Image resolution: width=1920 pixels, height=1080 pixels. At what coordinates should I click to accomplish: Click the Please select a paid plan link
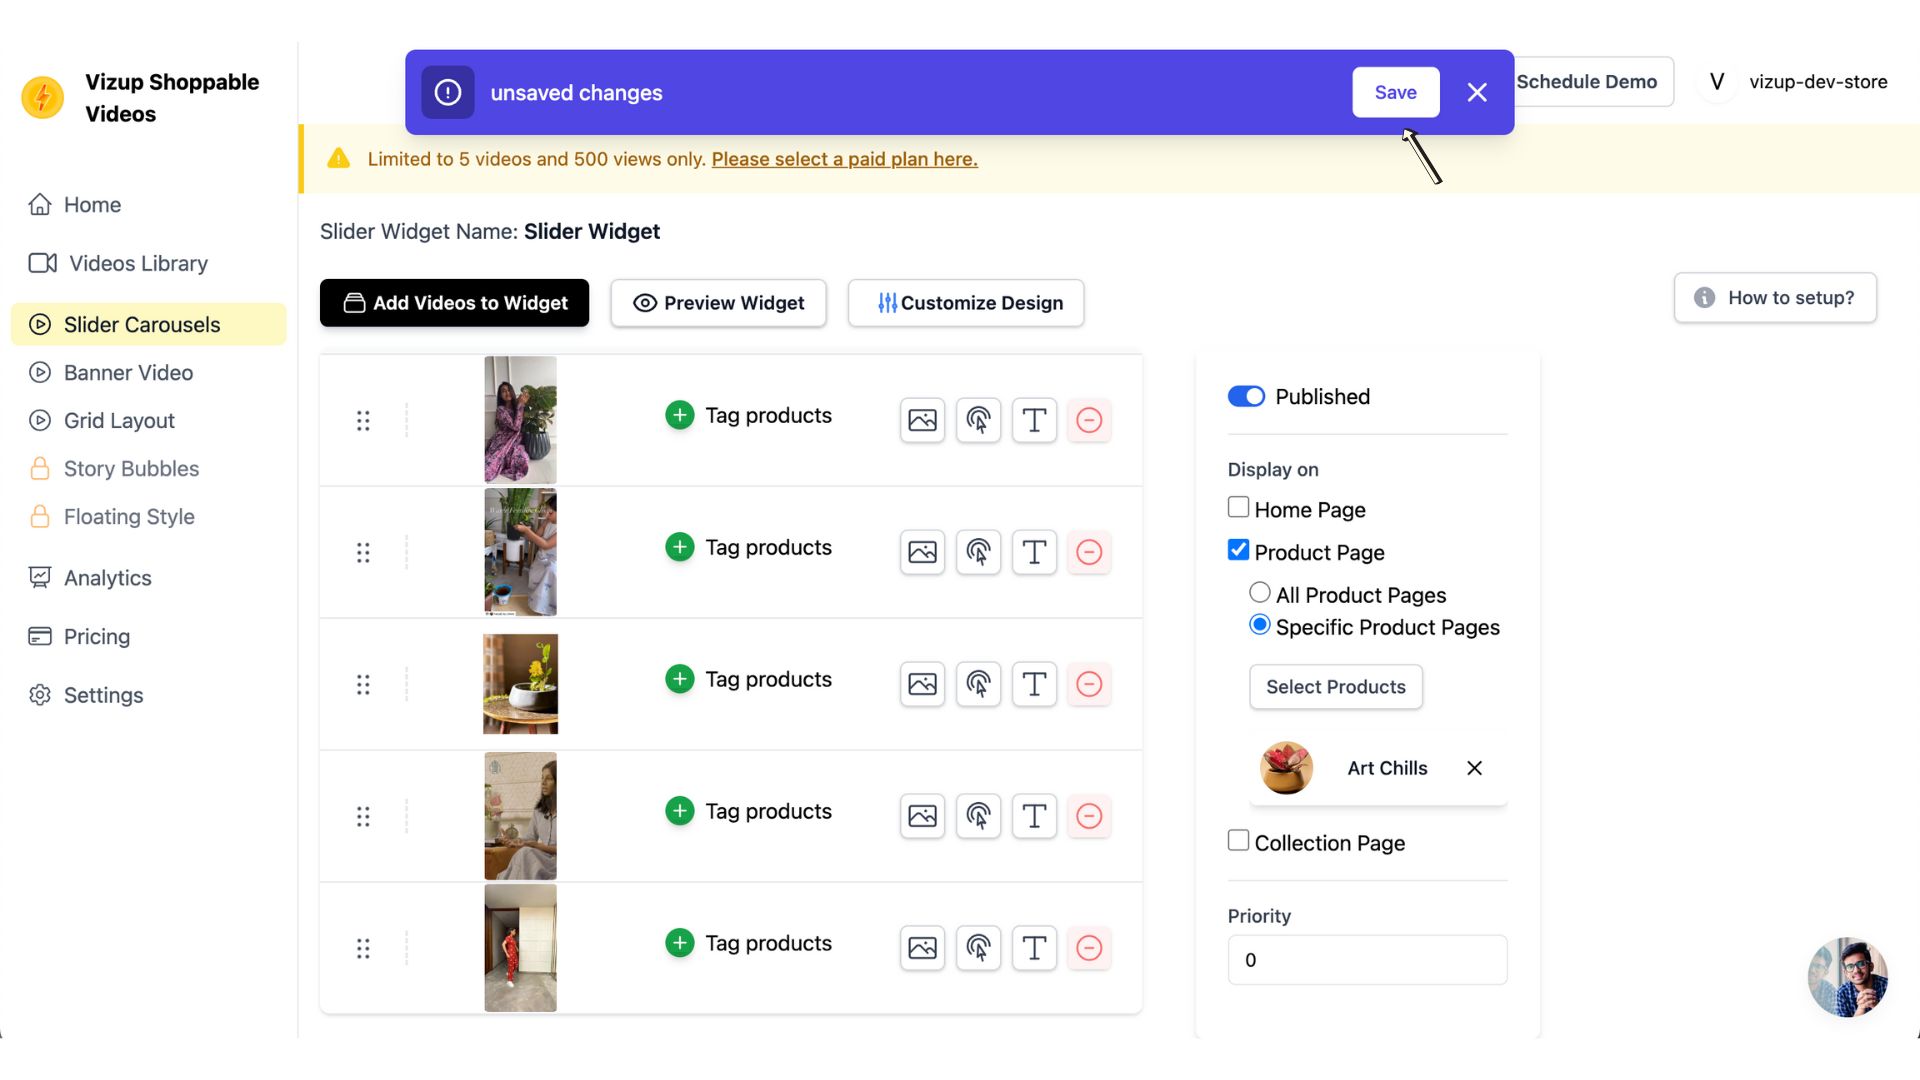(844, 158)
